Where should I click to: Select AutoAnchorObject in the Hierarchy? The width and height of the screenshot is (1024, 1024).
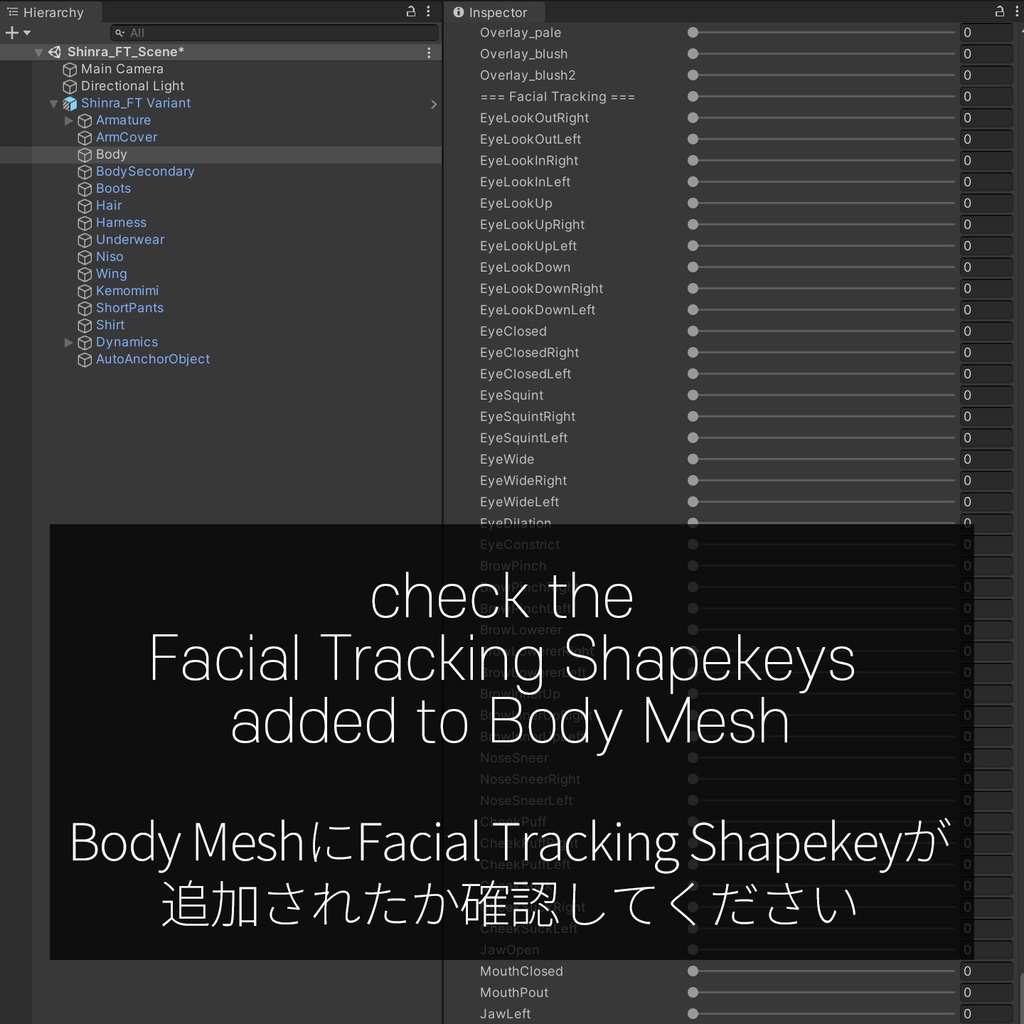[x=153, y=359]
